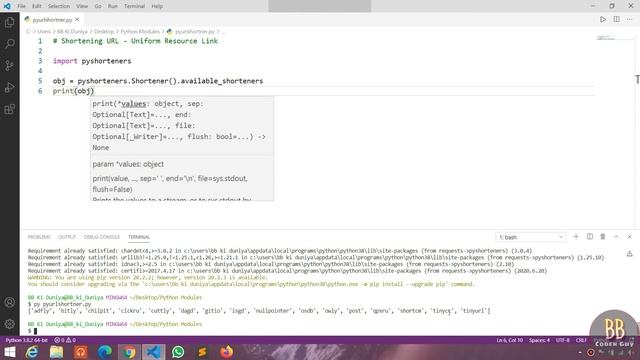Place cursor on the import pyshorteners line

92,61
